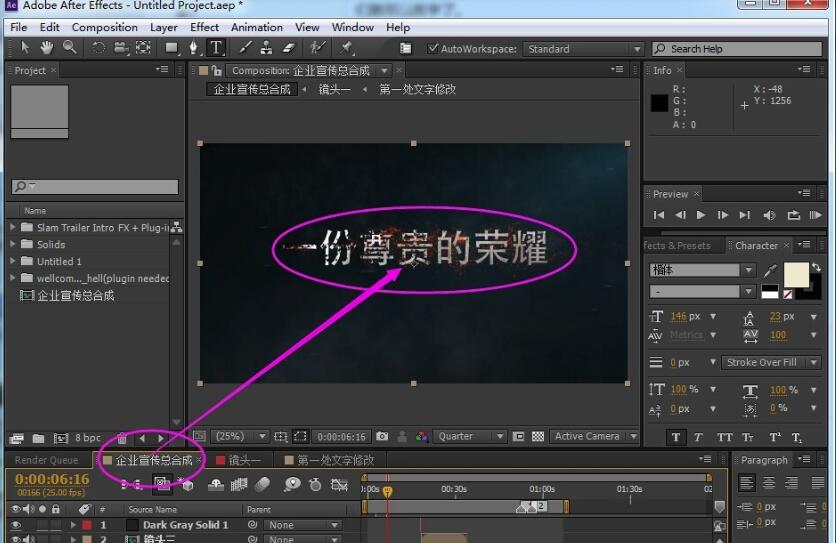Hide the Dark Gray Solid 1 layer

coord(15,525)
